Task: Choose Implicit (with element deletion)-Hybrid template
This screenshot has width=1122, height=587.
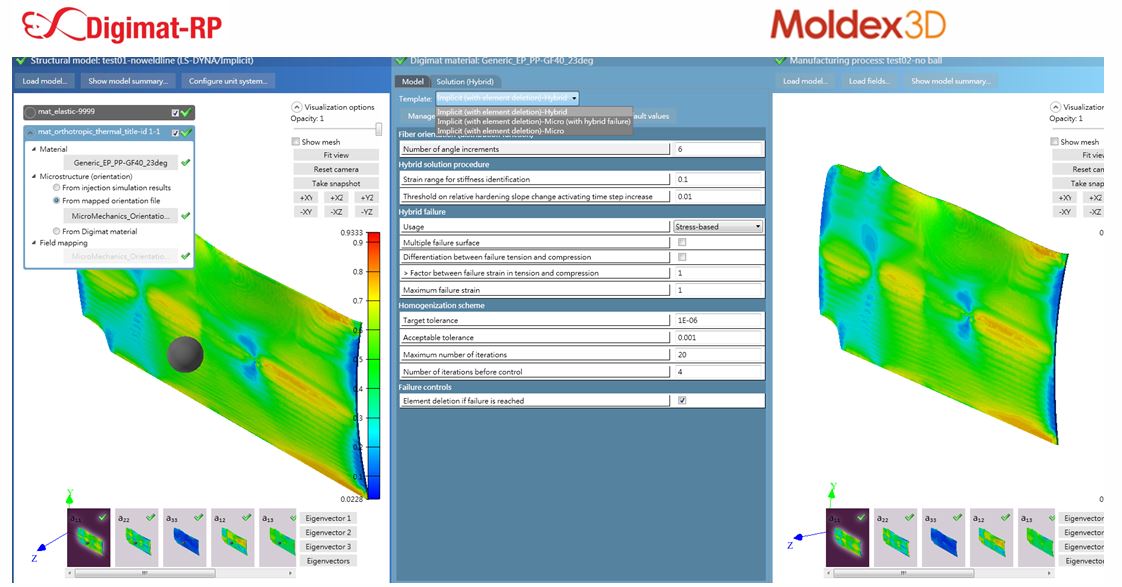Action: pyautogui.click(x=534, y=112)
